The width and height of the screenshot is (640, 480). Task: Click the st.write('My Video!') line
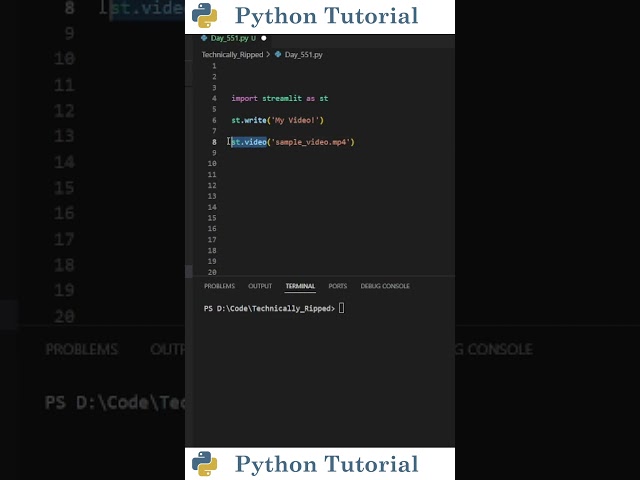278,120
